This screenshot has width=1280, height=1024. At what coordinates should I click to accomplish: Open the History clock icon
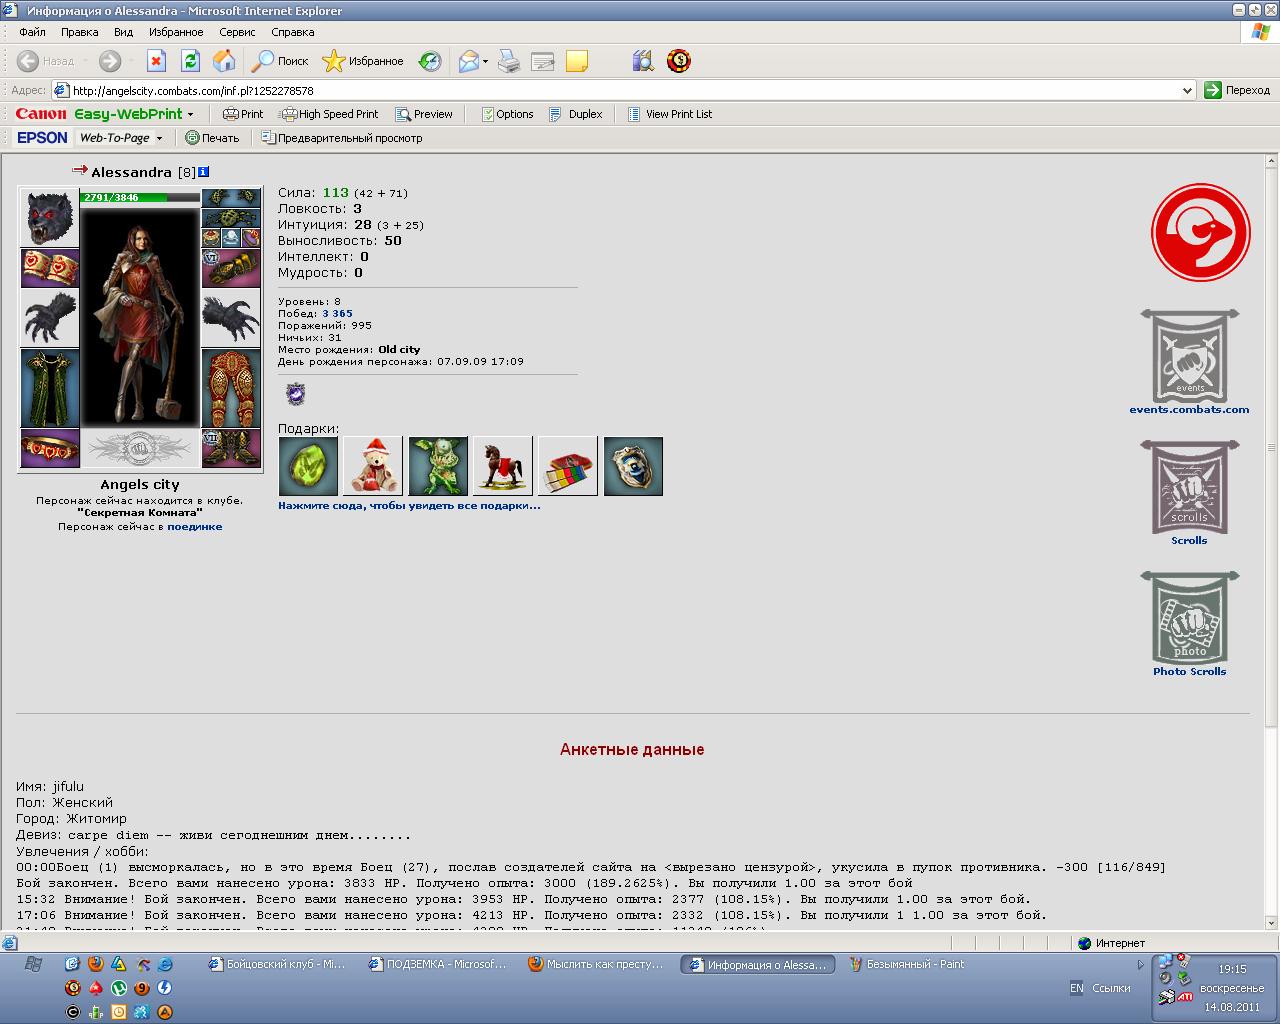(430, 61)
